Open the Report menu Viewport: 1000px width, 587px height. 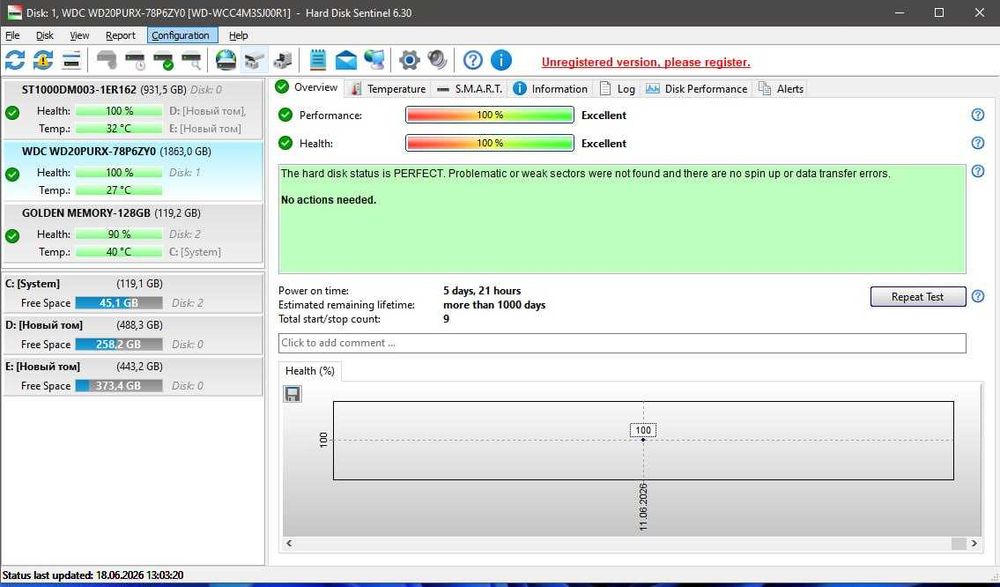click(x=120, y=35)
